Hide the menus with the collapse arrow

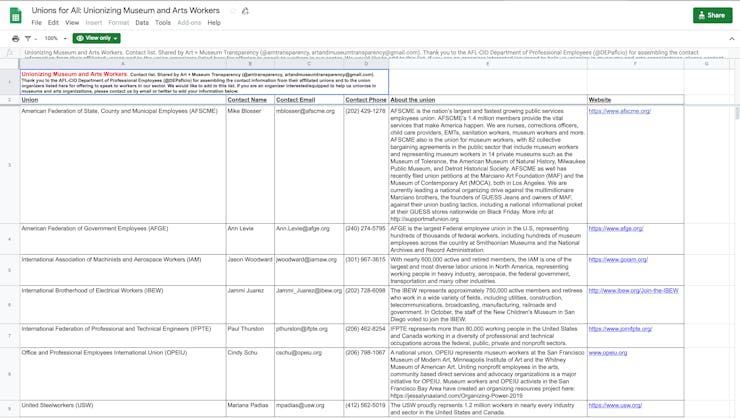pos(731,39)
